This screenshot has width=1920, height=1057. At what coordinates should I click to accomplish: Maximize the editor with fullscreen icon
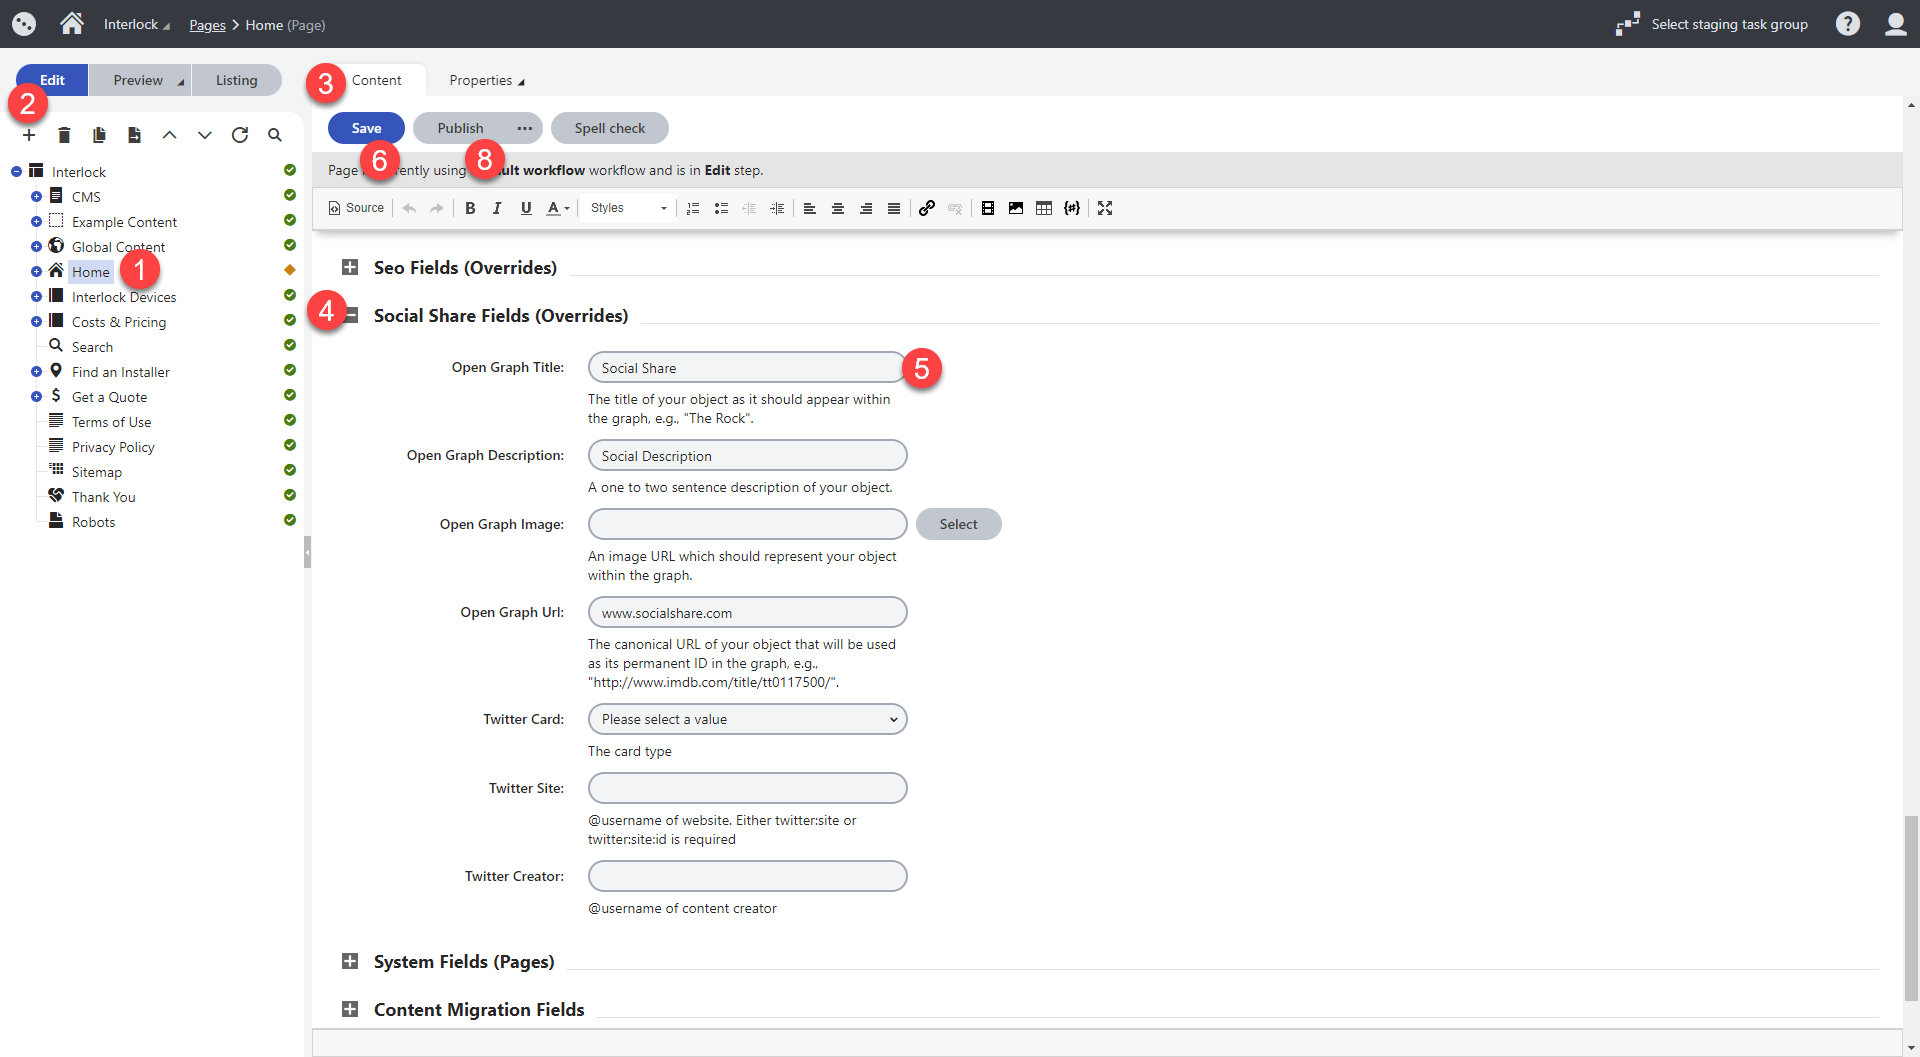coord(1105,208)
